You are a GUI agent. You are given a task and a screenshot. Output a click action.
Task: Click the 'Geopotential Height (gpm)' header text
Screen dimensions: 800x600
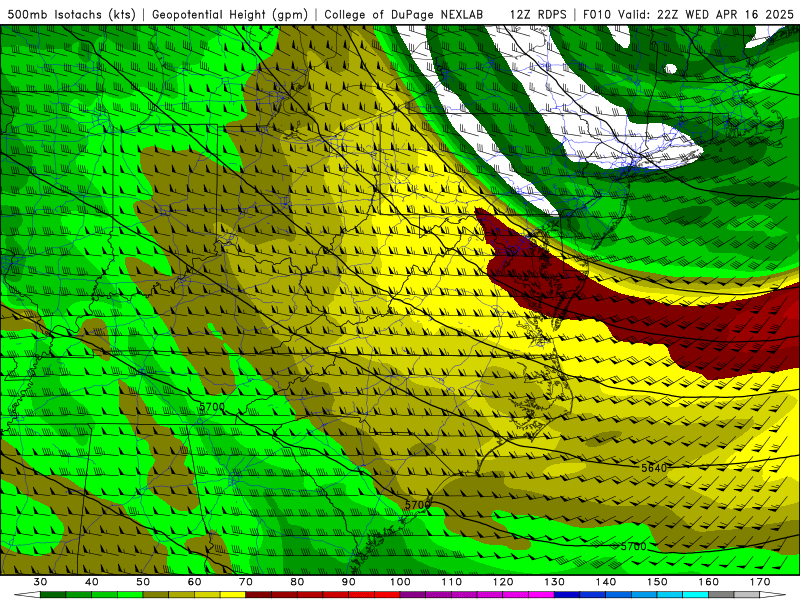click(x=230, y=14)
